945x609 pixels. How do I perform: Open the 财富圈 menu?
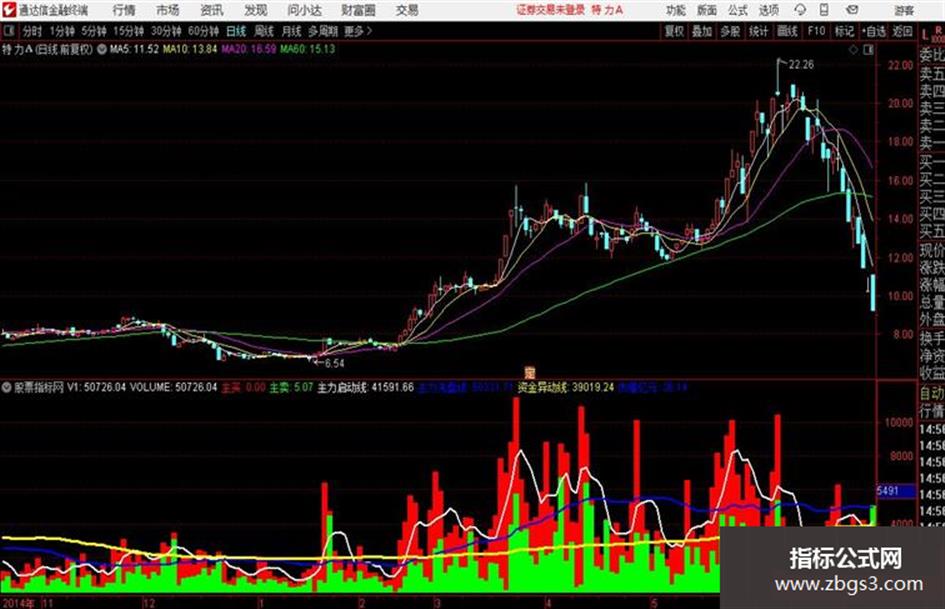click(x=358, y=10)
